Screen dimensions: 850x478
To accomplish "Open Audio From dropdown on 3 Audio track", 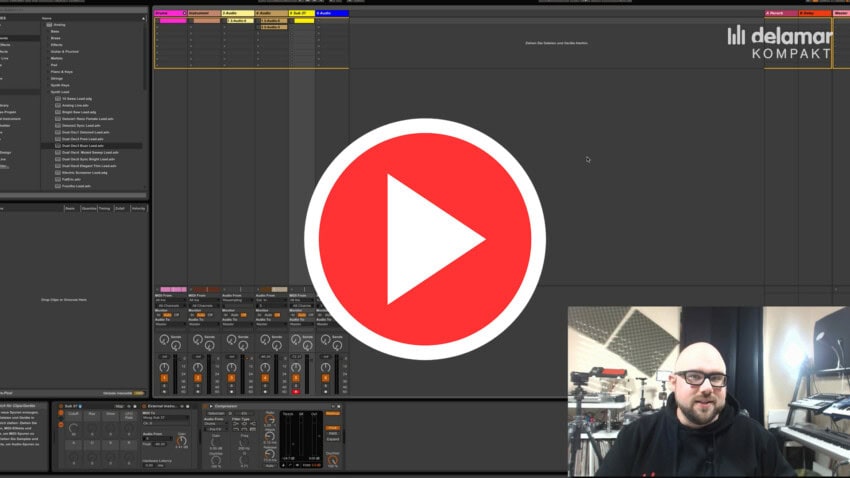I will (237, 300).
